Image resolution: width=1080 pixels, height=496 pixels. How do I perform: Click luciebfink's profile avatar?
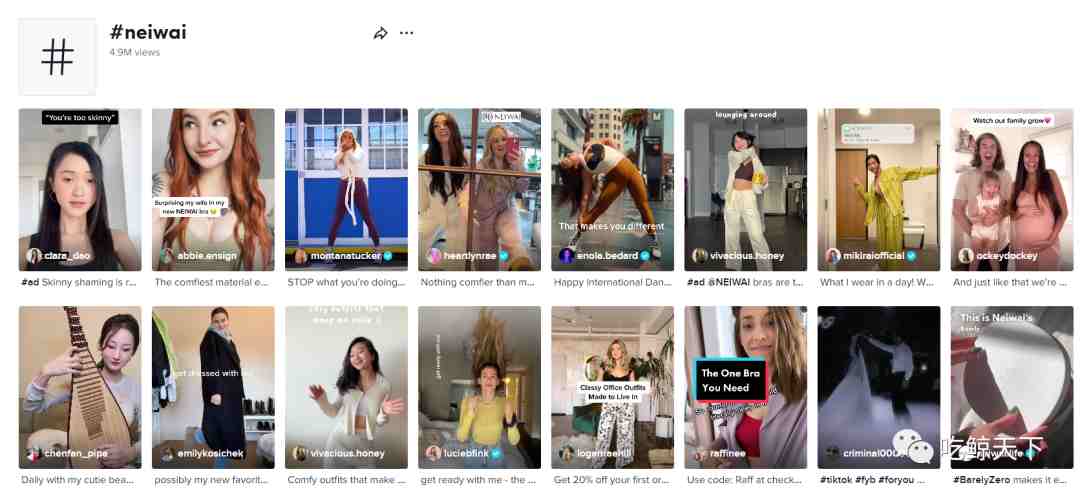433,453
